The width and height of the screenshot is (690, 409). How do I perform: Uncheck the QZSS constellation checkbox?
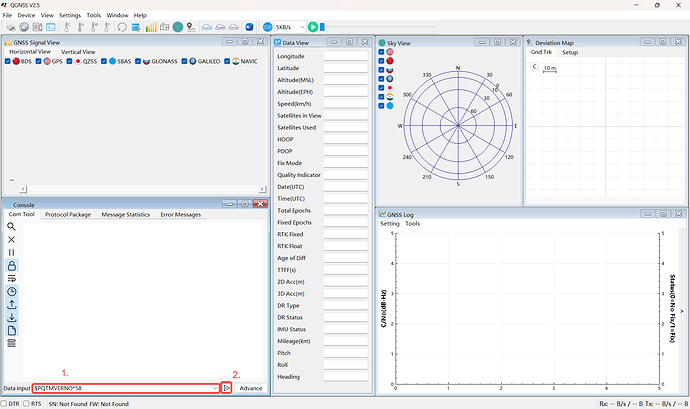click(x=69, y=61)
